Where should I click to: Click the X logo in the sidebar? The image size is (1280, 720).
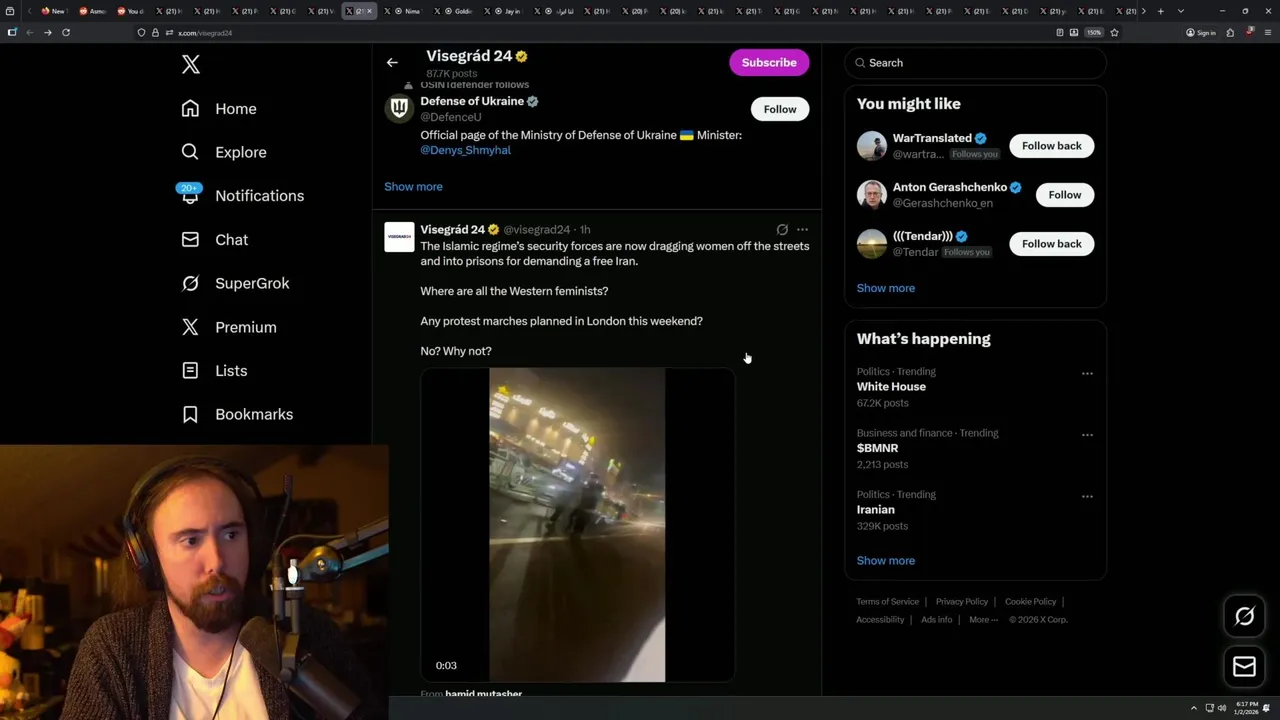[191, 65]
